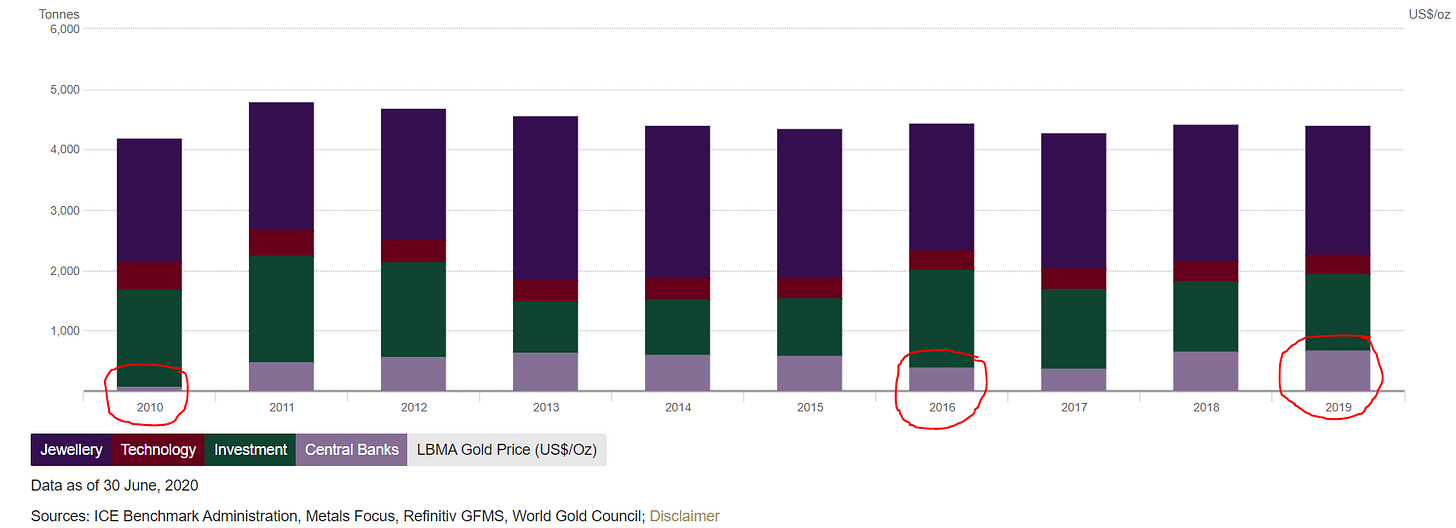Image resolution: width=1456 pixels, height=528 pixels.
Task: Select the Investment segment of 2012 bar
Action: [x=413, y=309]
